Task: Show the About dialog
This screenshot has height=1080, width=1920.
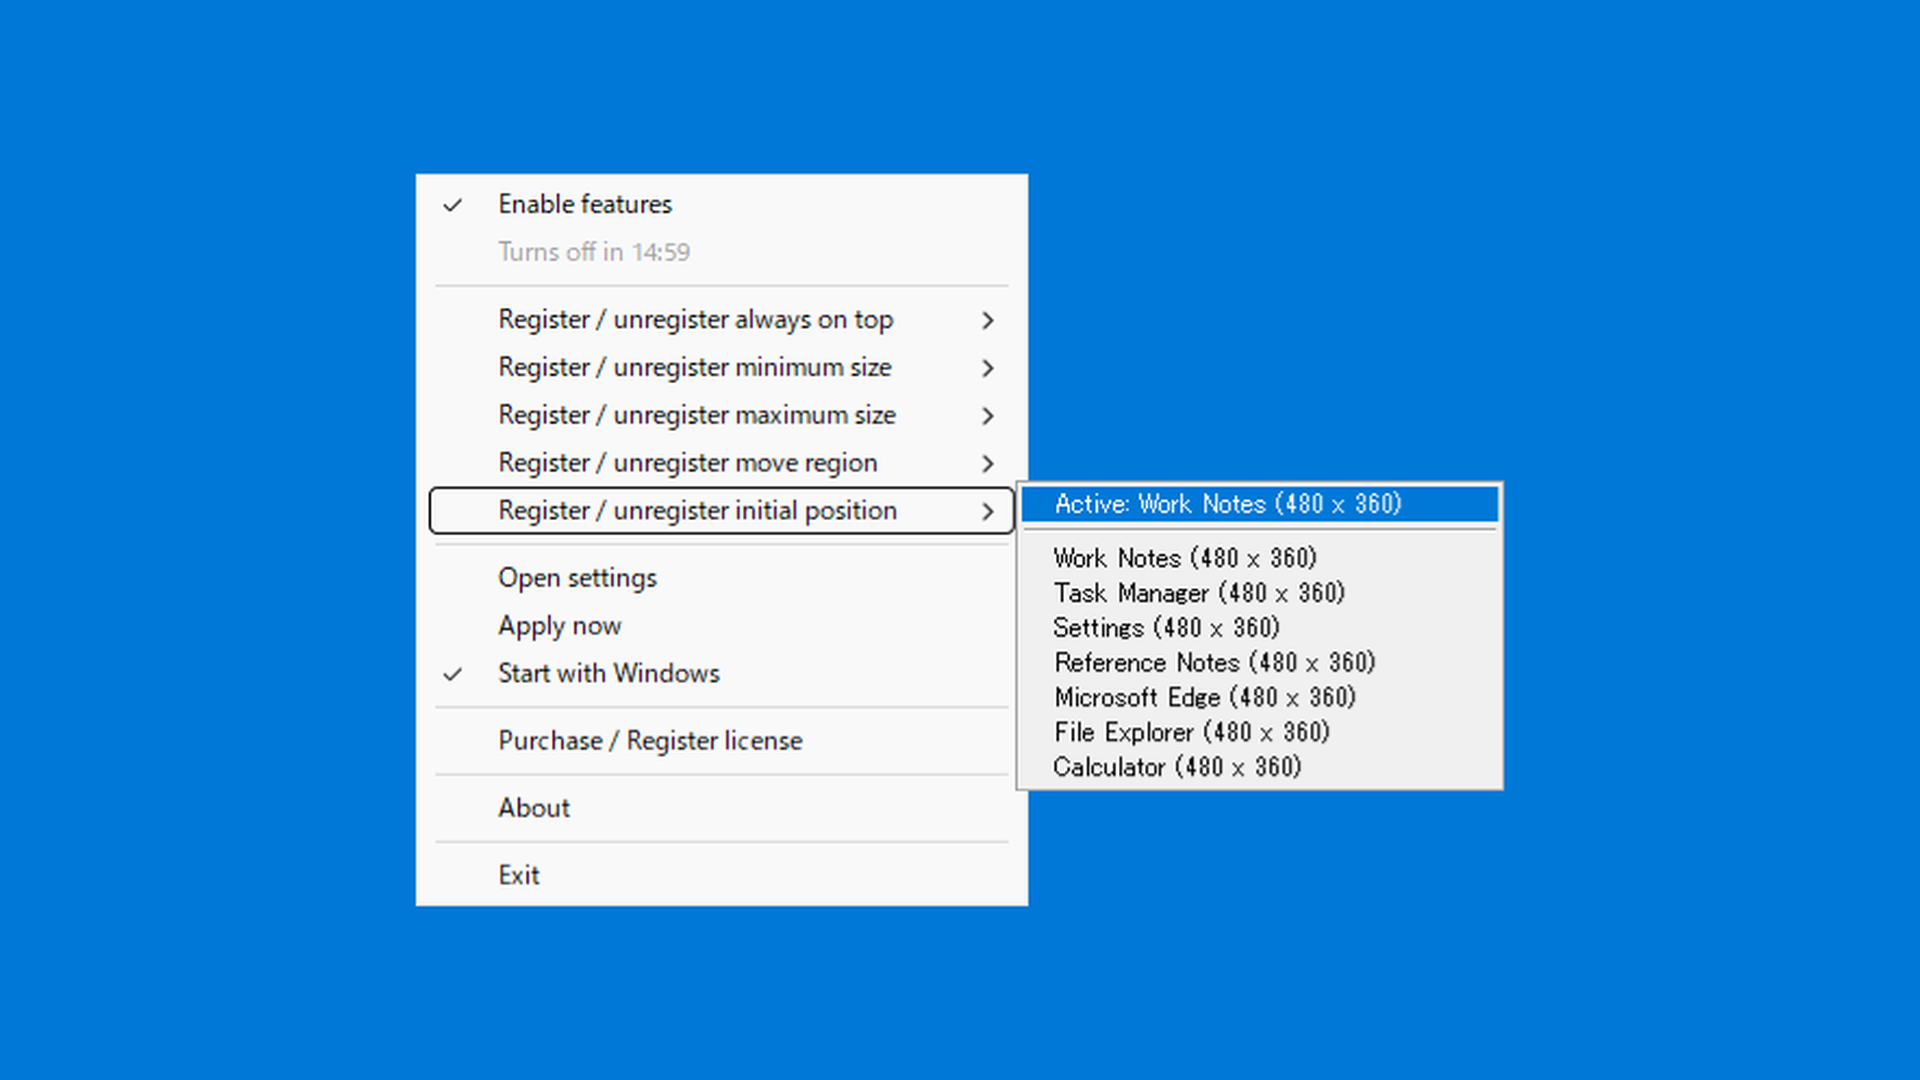Action: click(x=721, y=808)
